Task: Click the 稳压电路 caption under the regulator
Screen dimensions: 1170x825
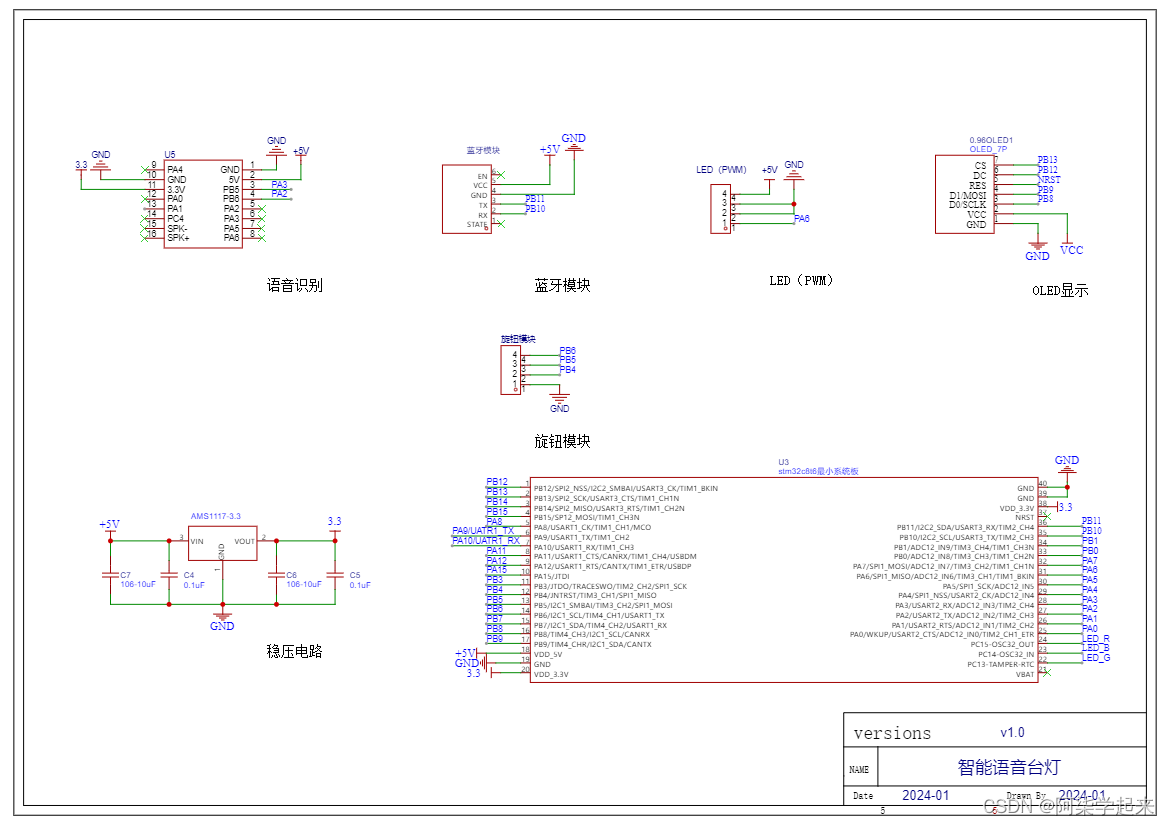Action: pos(294,651)
